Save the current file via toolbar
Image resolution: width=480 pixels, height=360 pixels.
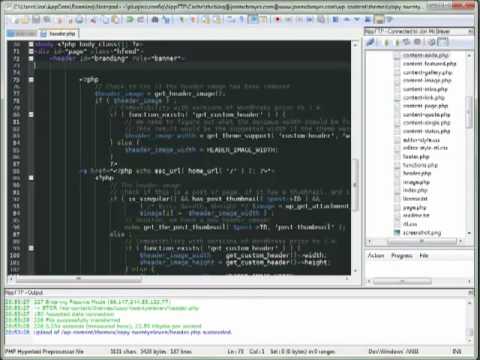[x=36, y=20]
